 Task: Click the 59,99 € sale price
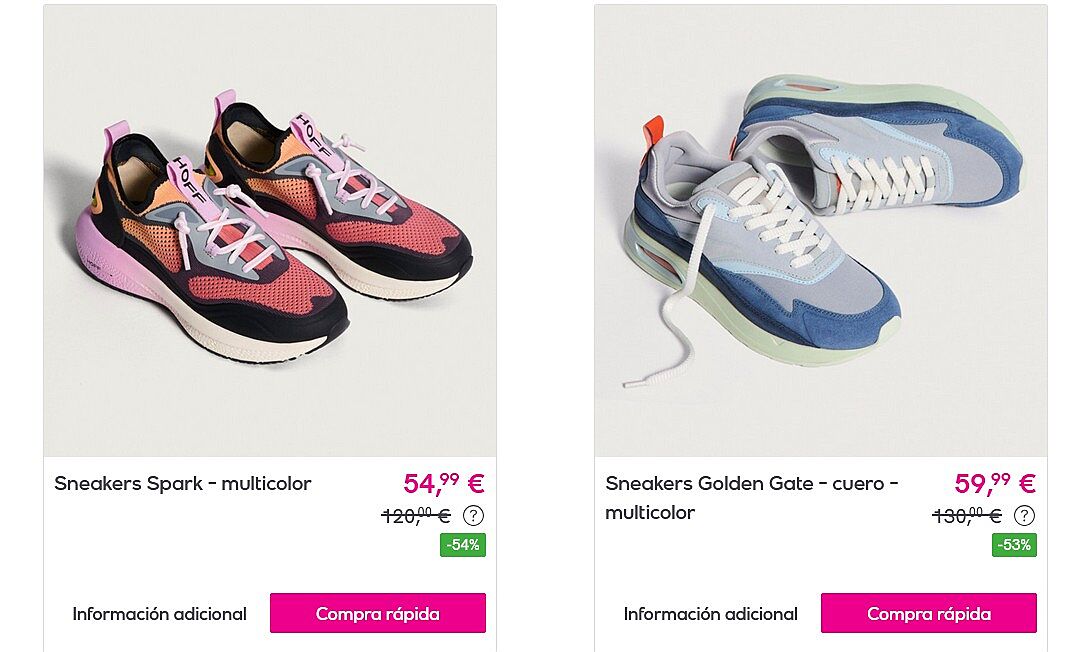click(995, 483)
